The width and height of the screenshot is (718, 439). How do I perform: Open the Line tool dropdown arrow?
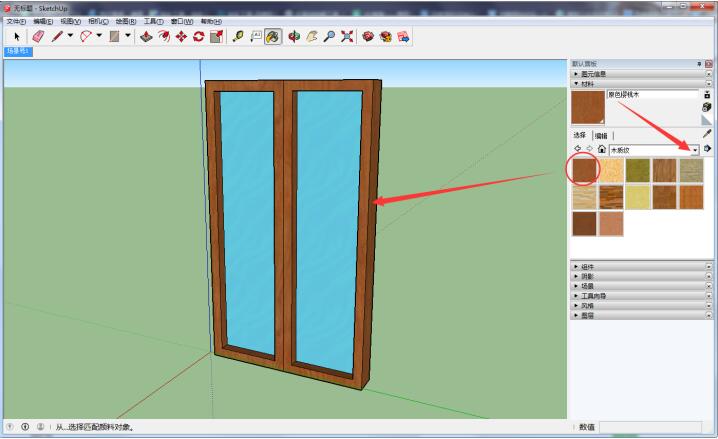tap(70, 36)
